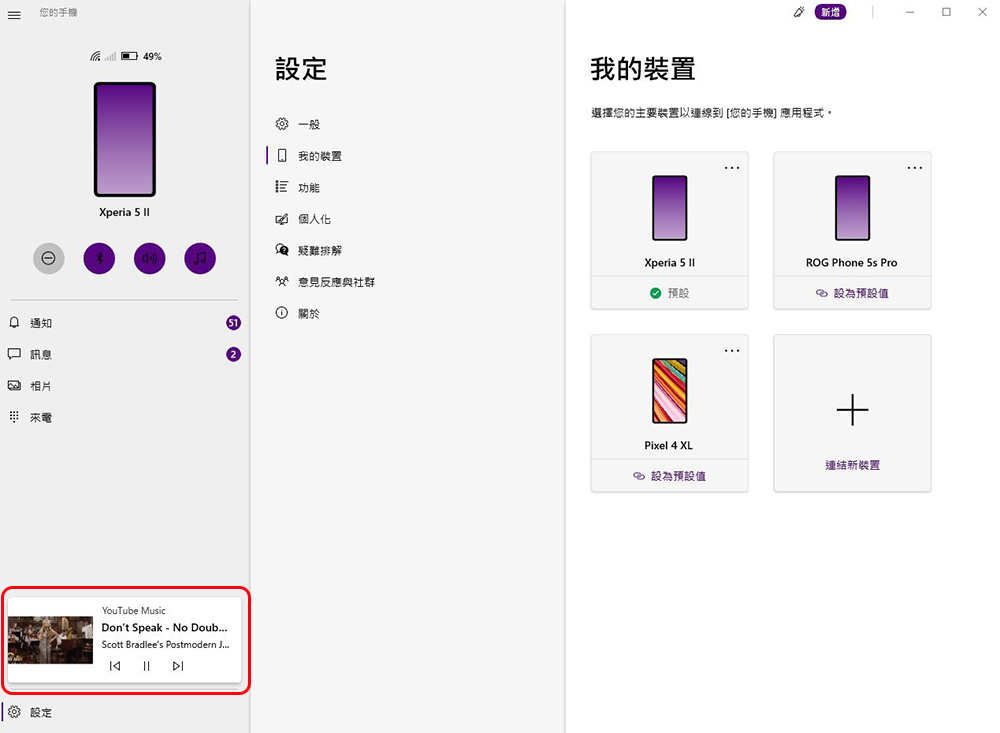1000x733 pixels.
Task: Open 設定 at sidebar bottom
Action: click(x=124, y=712)
